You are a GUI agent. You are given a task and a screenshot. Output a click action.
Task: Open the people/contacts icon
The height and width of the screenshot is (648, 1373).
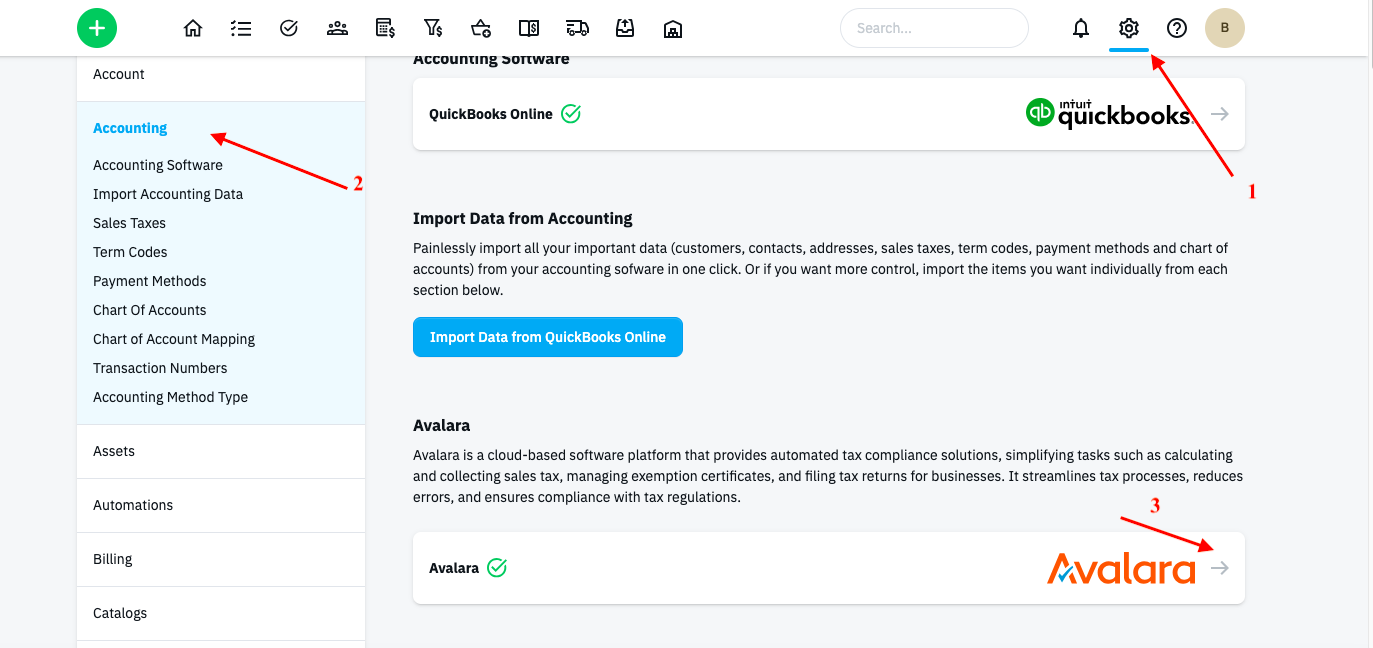[x=337, y=28]
